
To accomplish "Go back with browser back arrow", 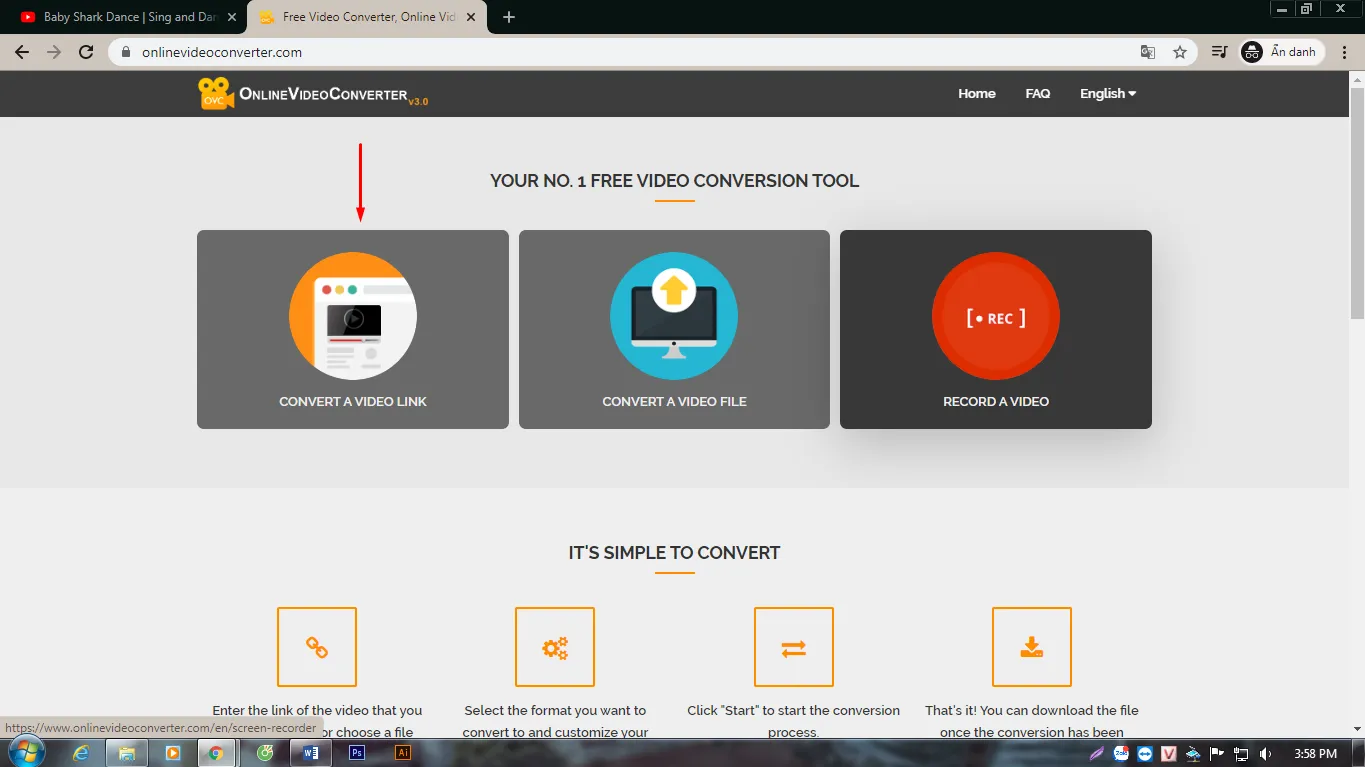I will pos(22,52).
